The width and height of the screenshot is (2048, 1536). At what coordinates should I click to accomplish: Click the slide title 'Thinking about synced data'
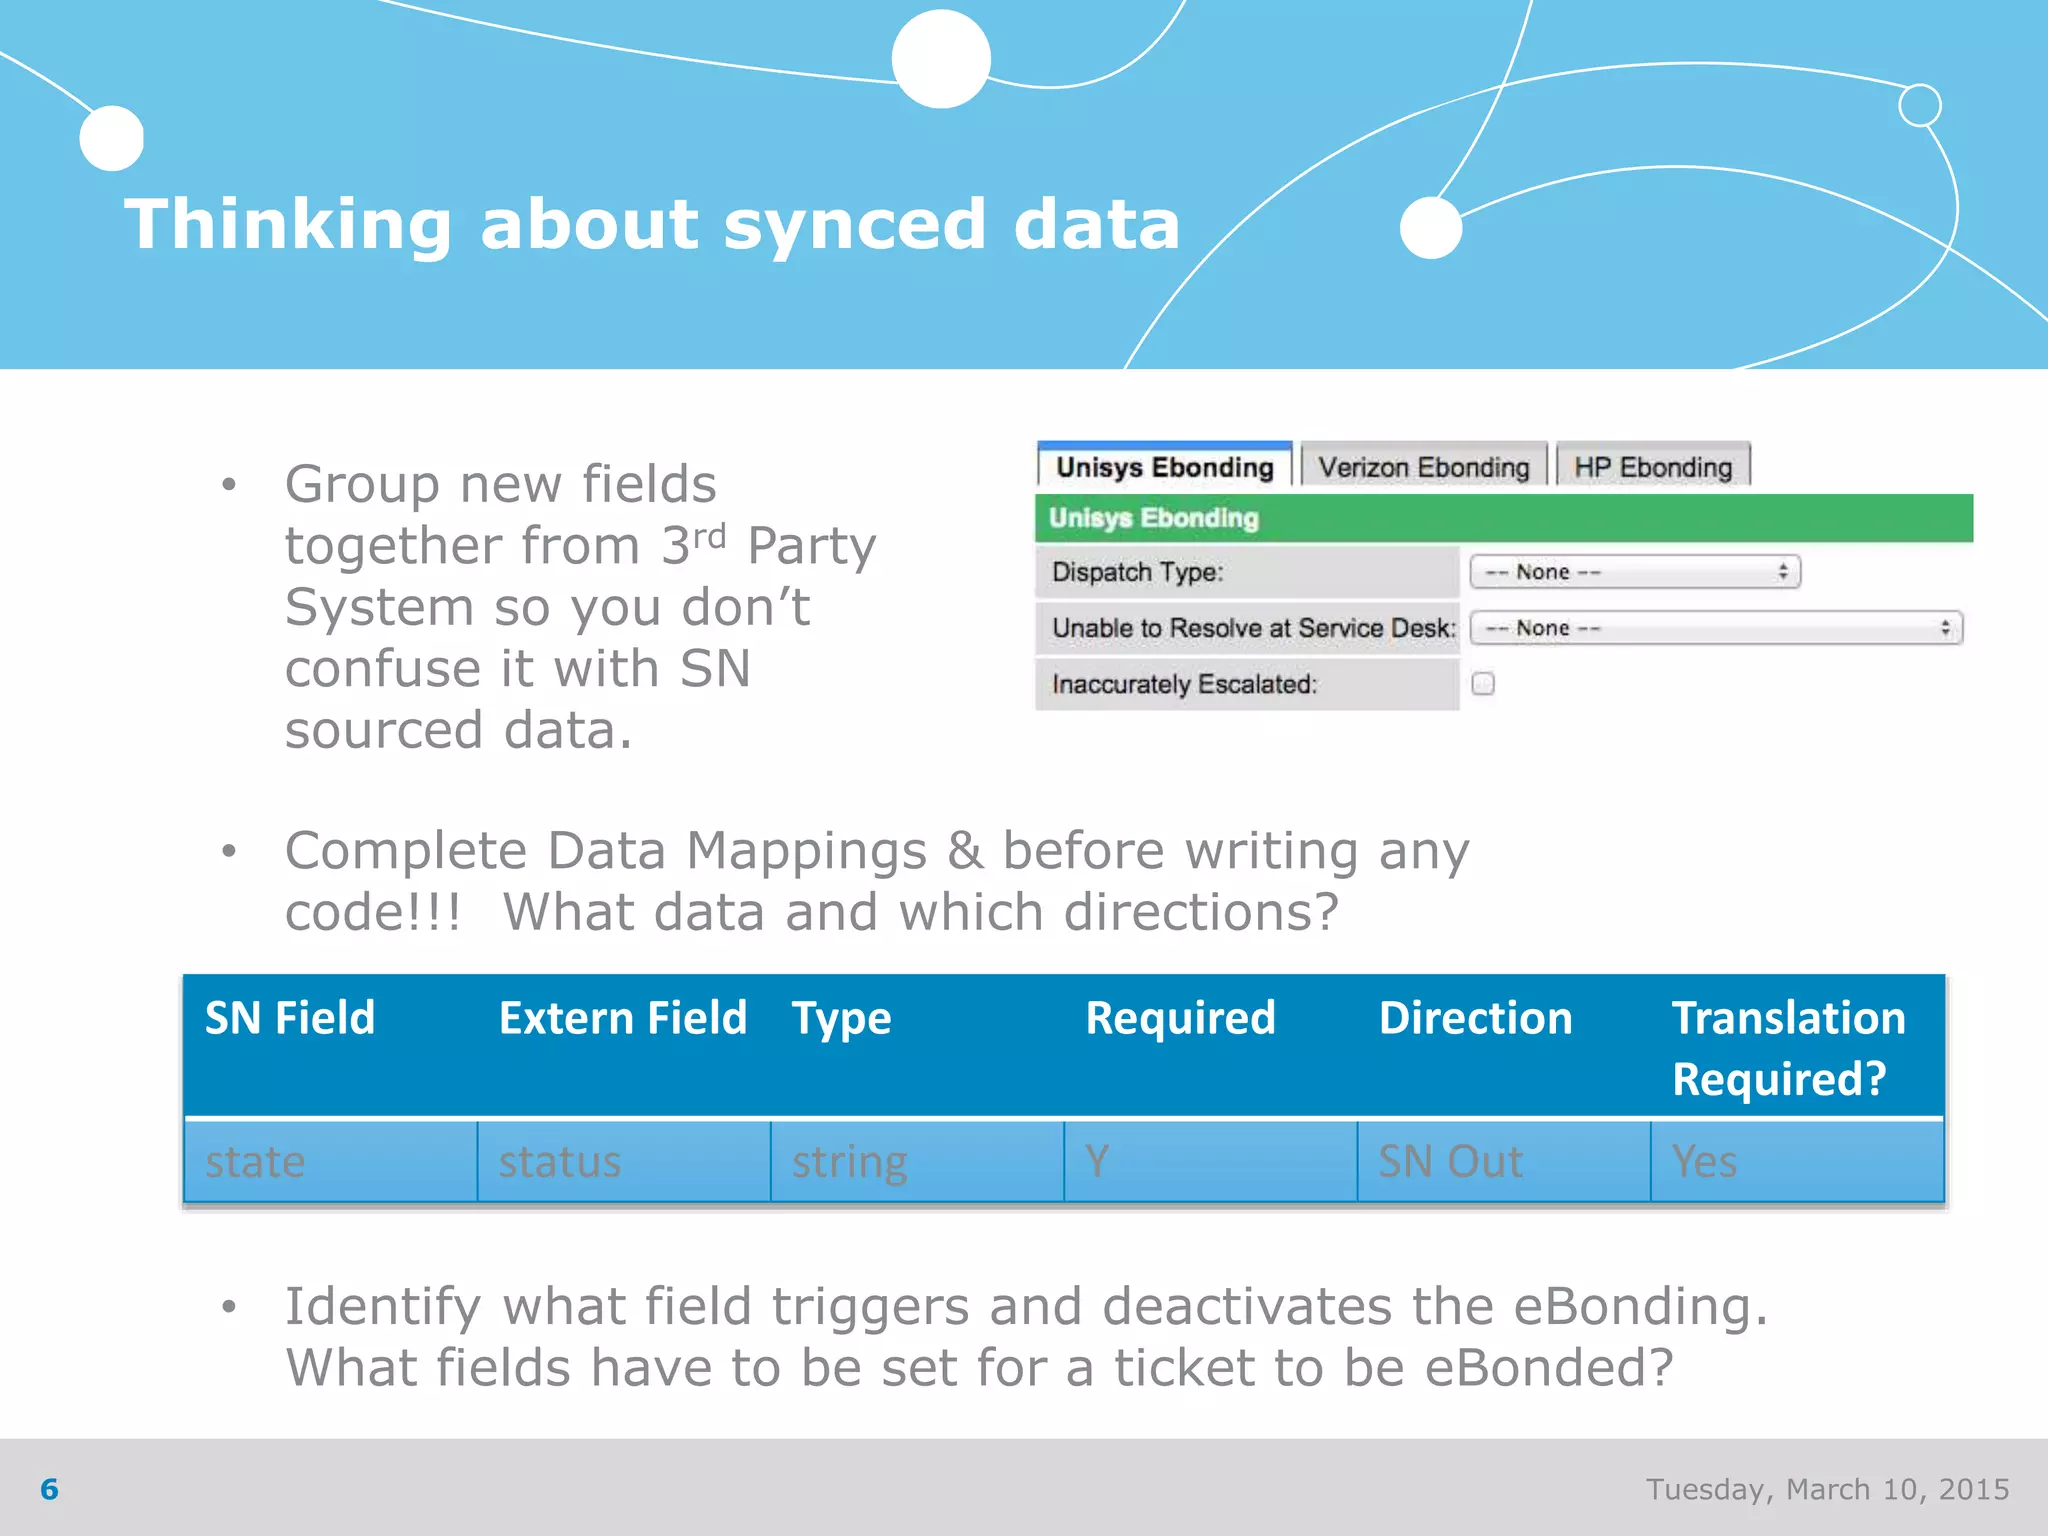[652, 223]
